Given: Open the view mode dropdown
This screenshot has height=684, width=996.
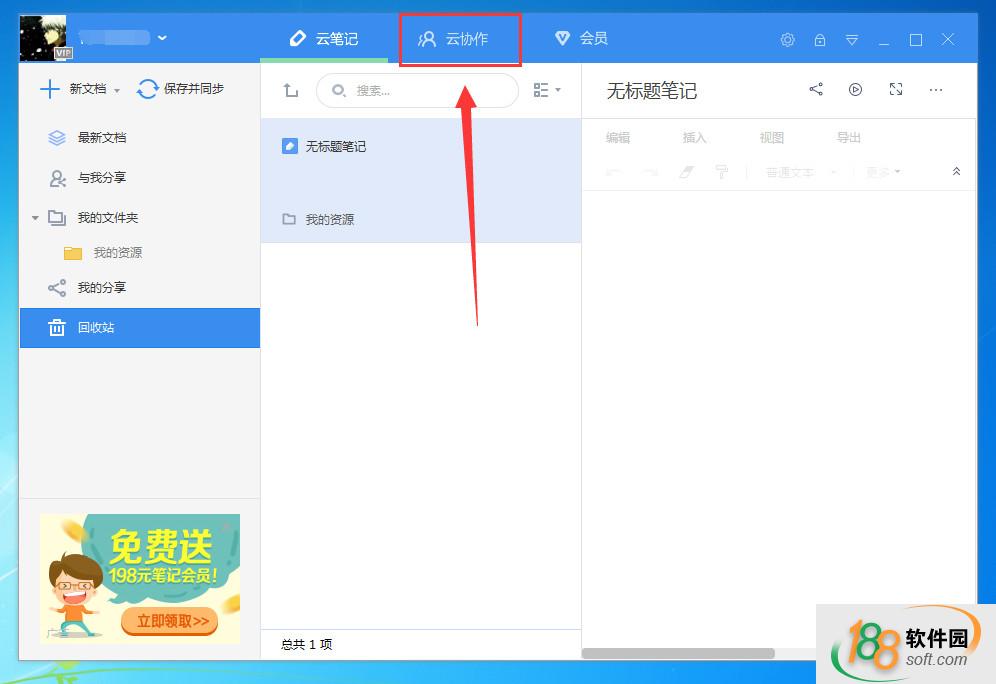Looking at the screenshot, I should pos(547,90).
